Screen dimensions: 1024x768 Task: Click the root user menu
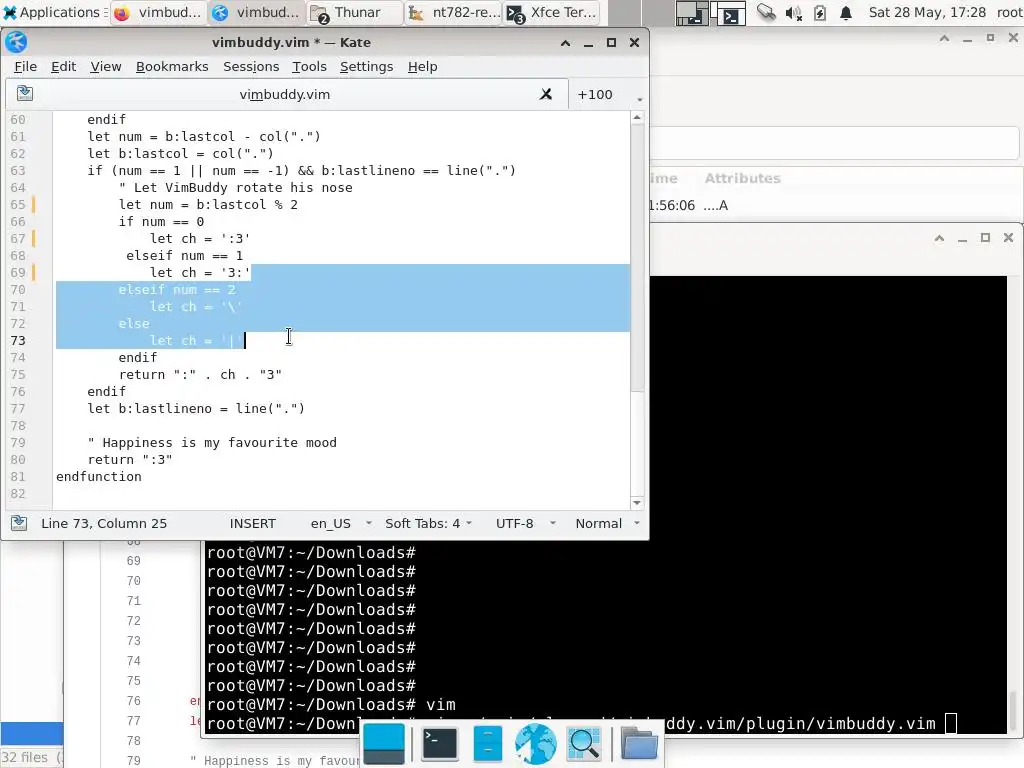[1009, 12]
